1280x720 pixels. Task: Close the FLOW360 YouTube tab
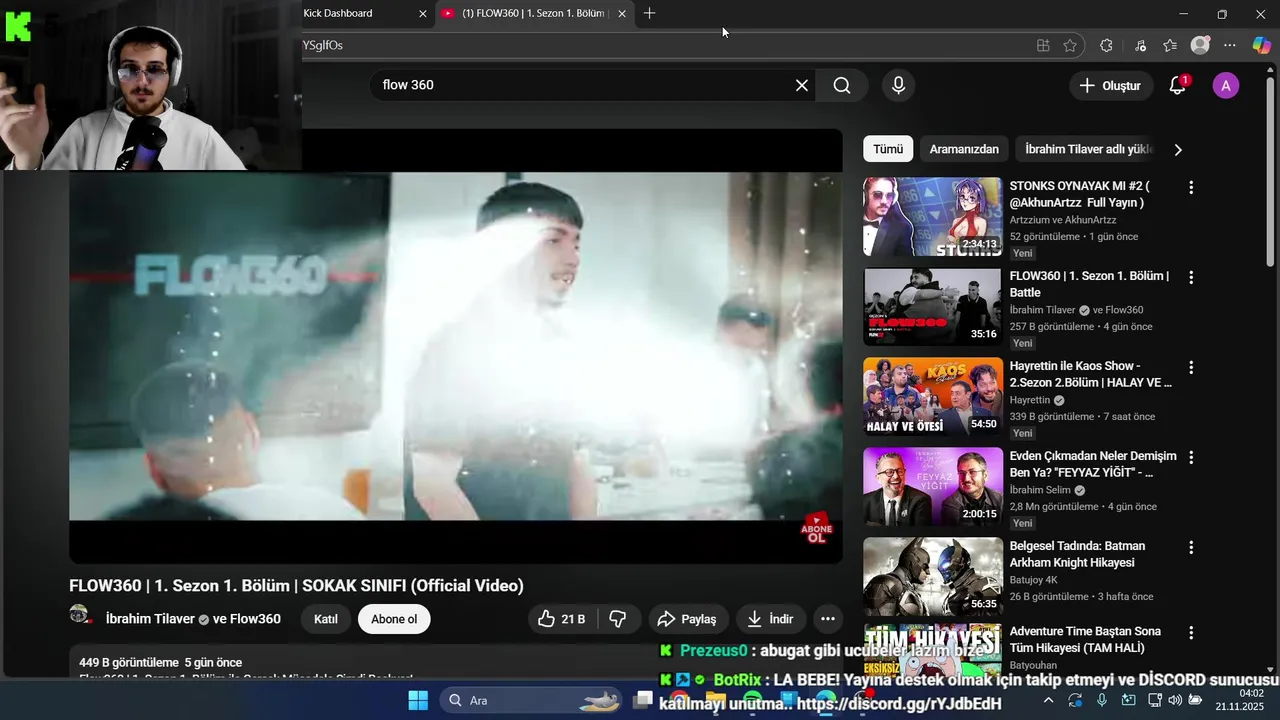tap(622, 14)
